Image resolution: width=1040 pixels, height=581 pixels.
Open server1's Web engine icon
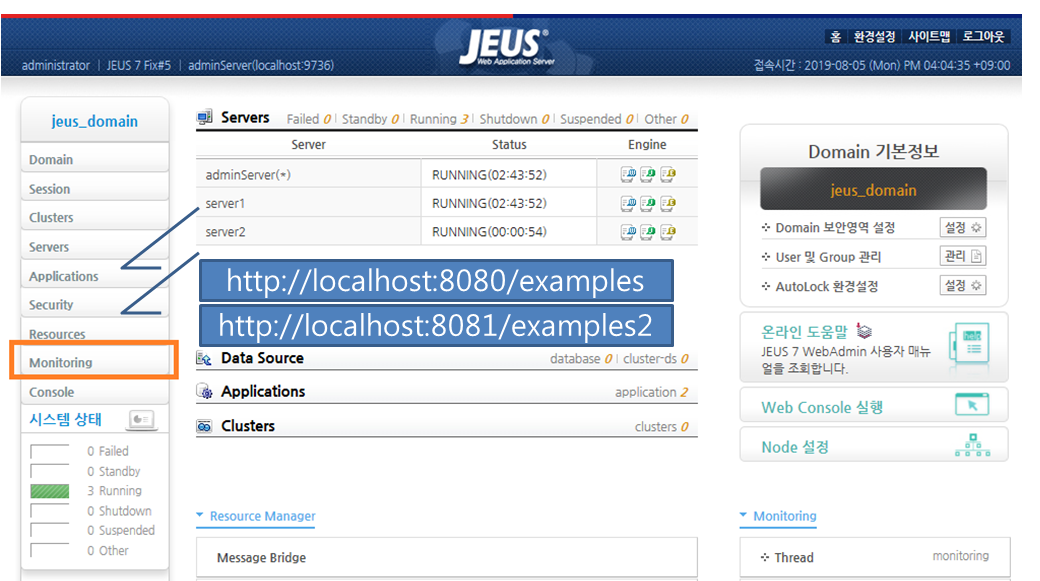point(628,203)
